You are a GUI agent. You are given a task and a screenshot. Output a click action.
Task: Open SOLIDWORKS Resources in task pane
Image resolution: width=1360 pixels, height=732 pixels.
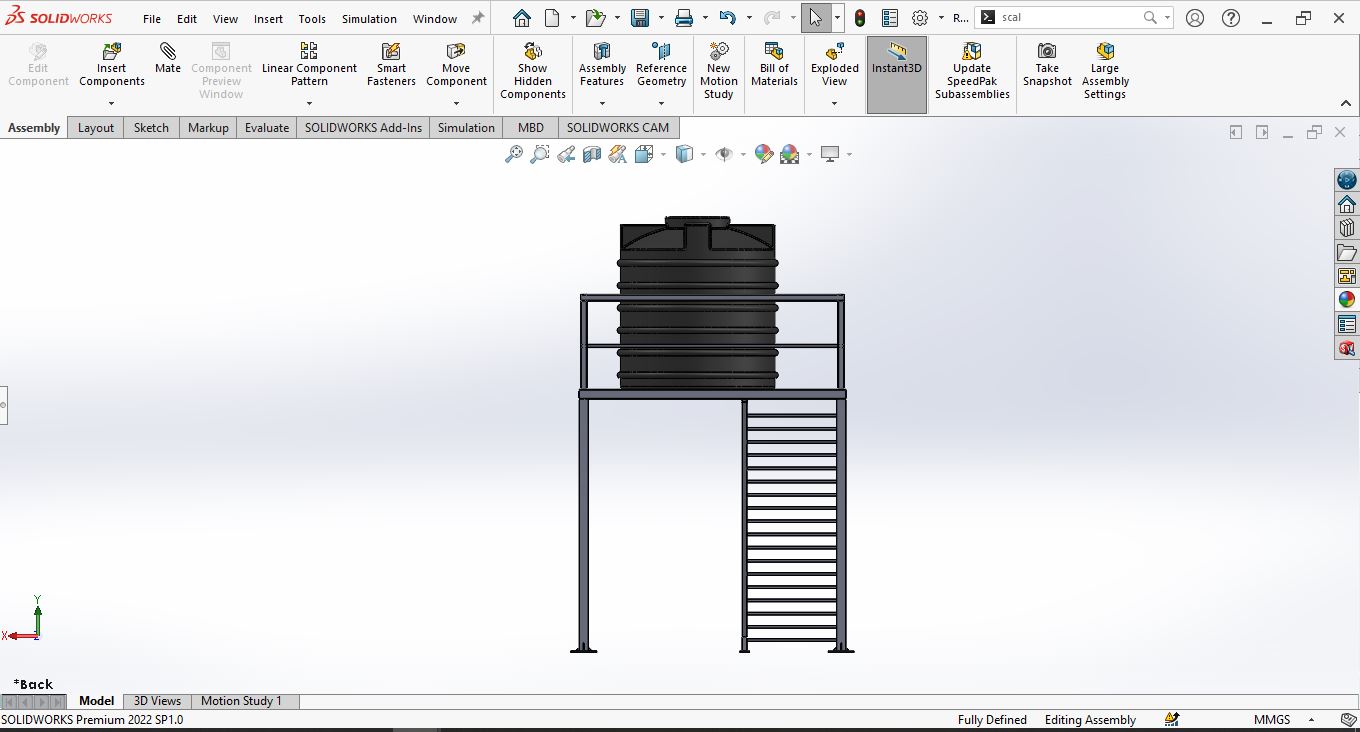1347,204
